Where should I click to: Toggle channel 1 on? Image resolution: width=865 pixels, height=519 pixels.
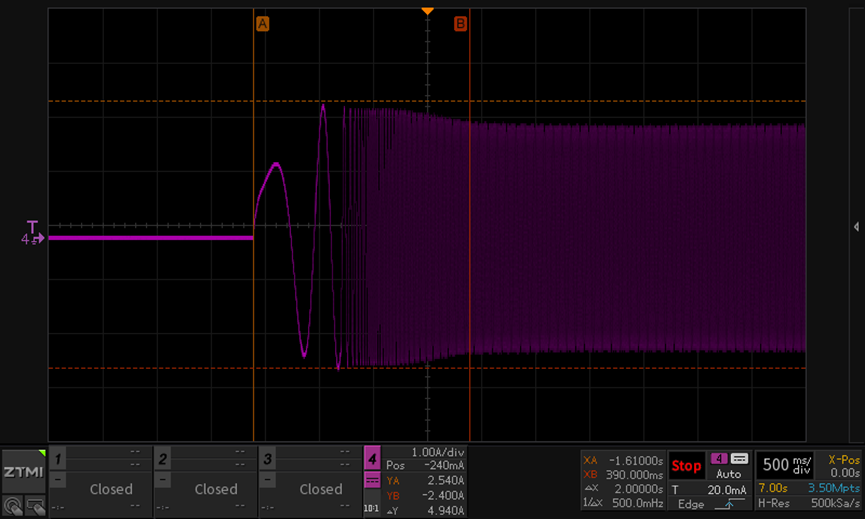coord(57,459)
